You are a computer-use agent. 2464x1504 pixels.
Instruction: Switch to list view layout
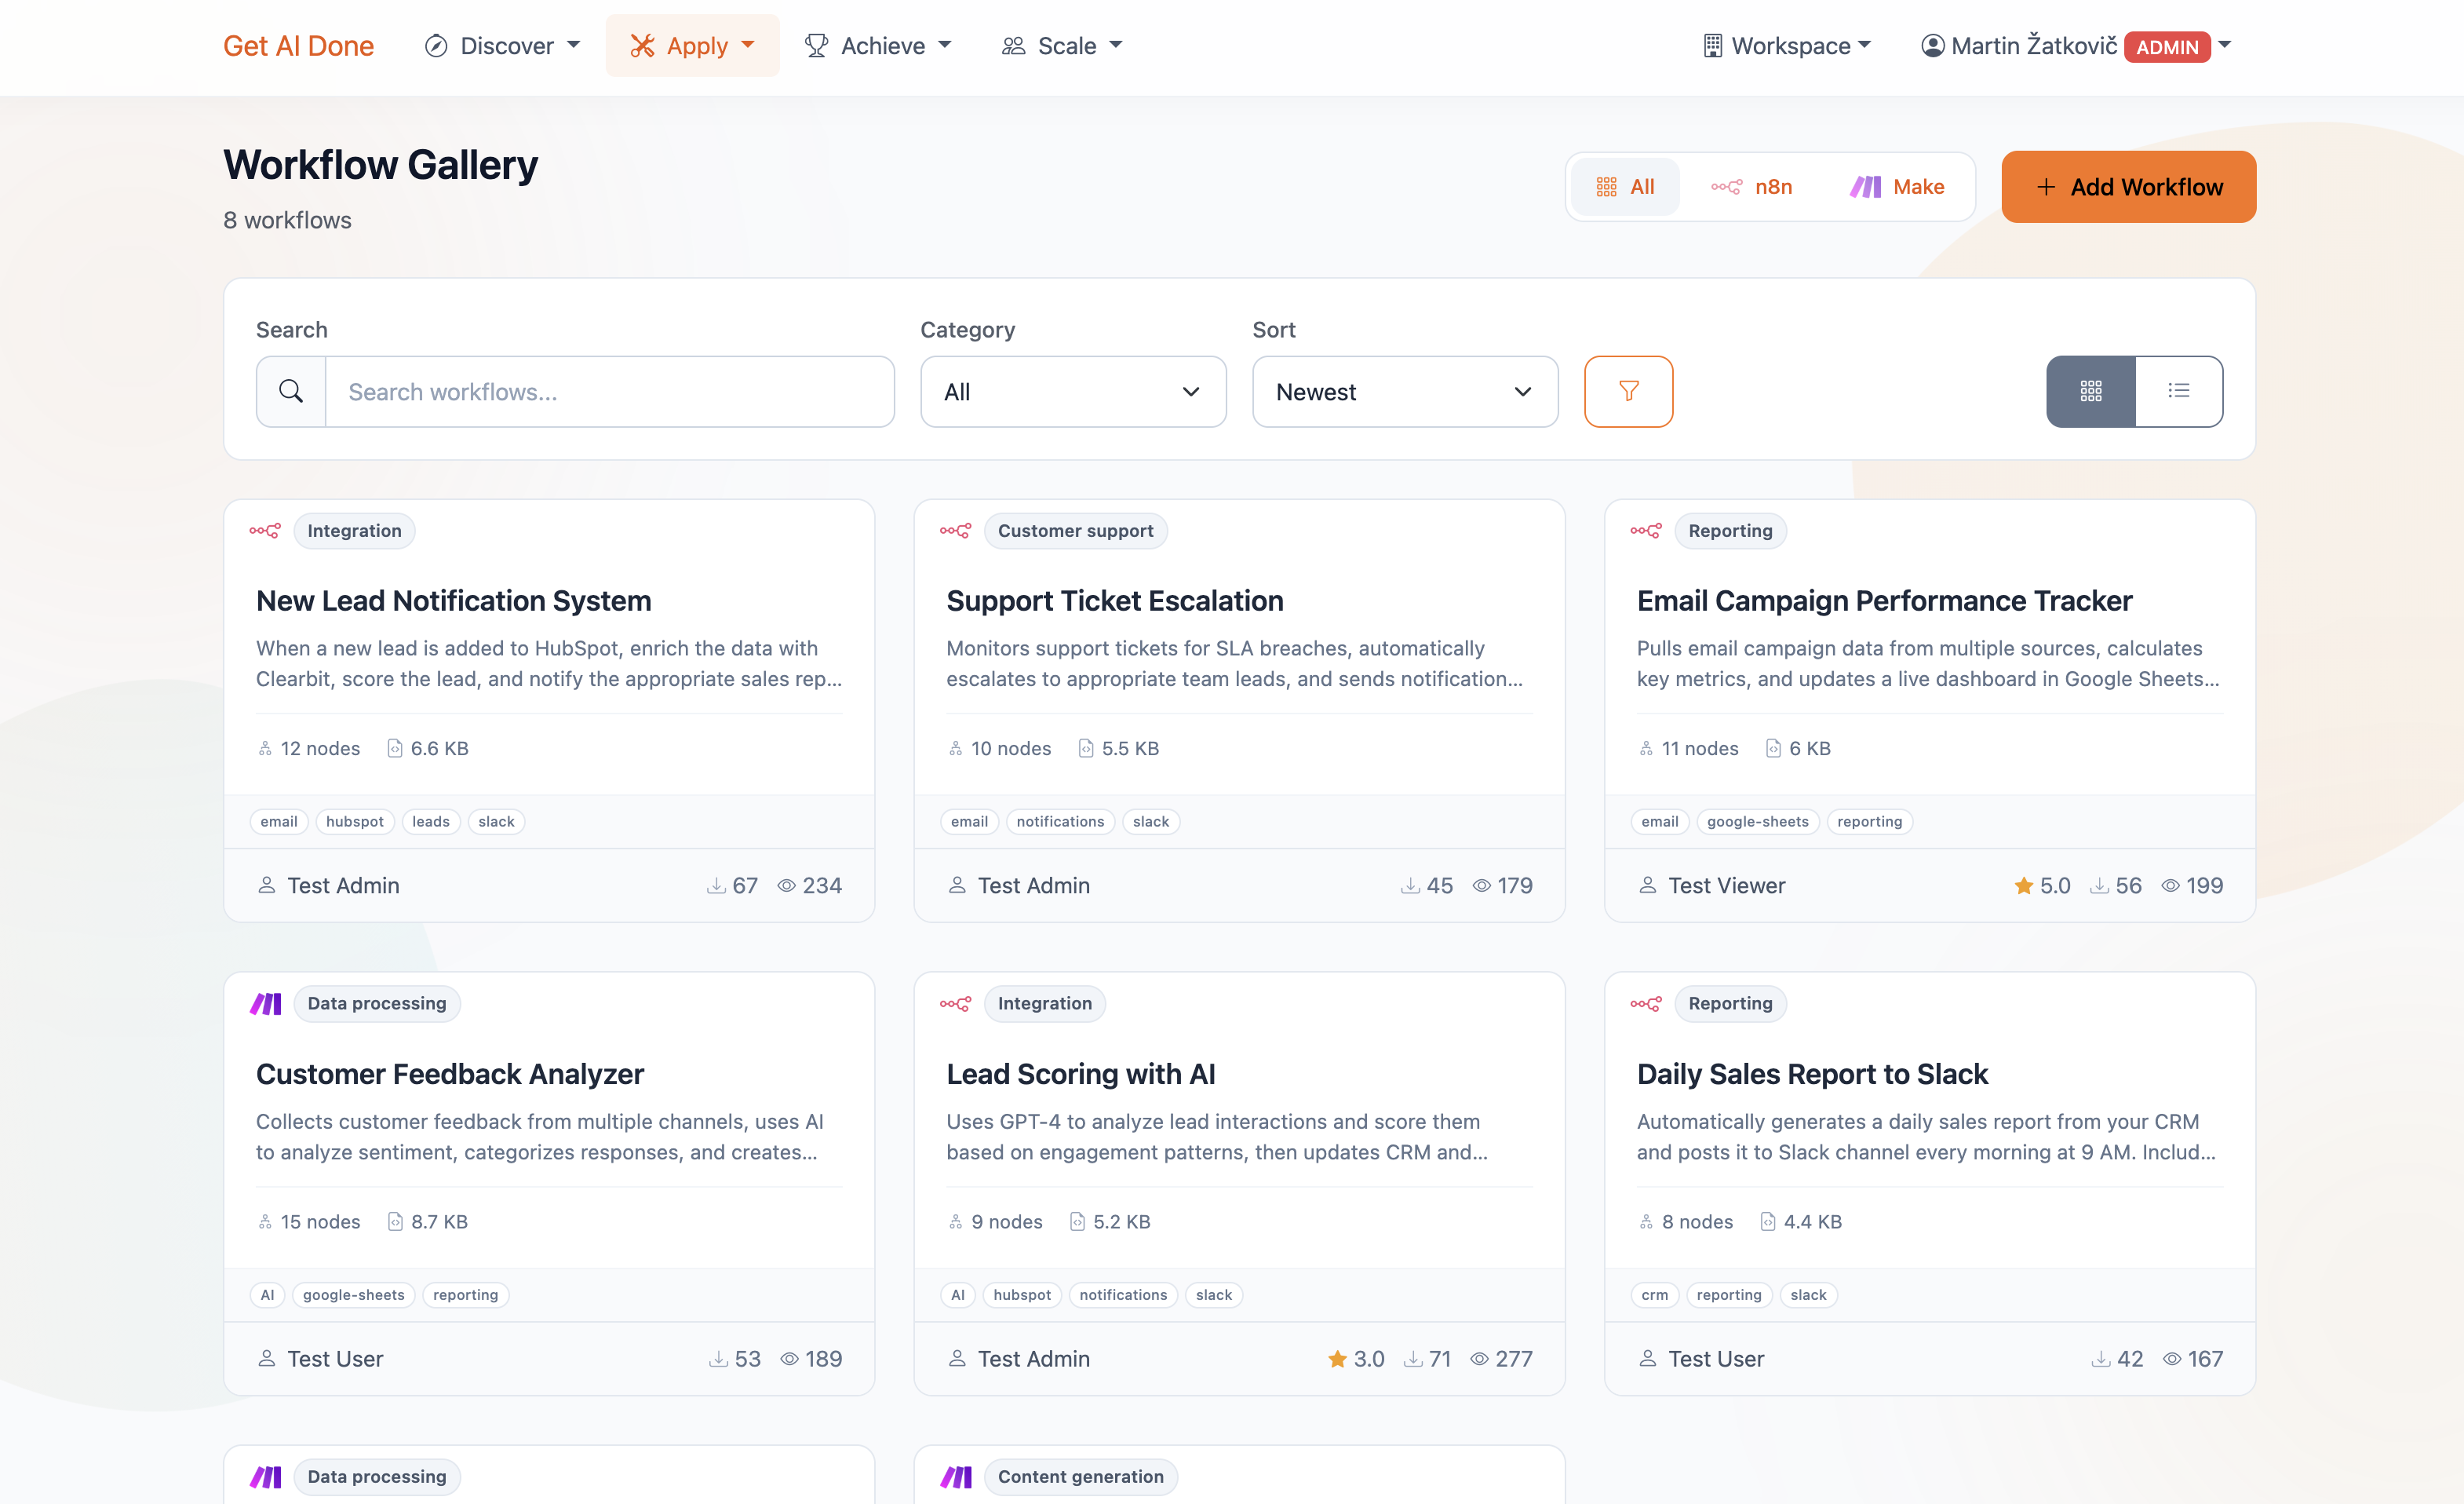(x=2179, y=391)
